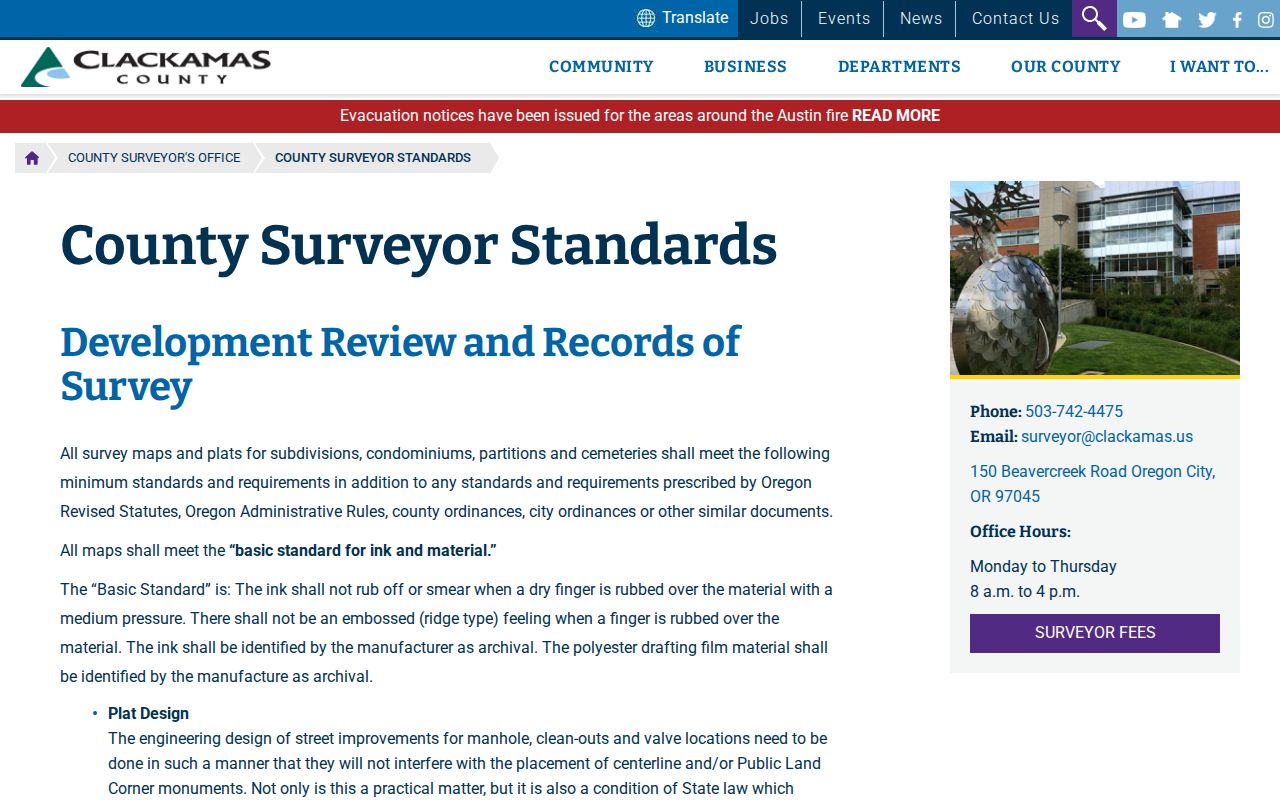This screenshot has height=800, width=1280.
Task: Click the Clackamas County logo
Action: 146,67
